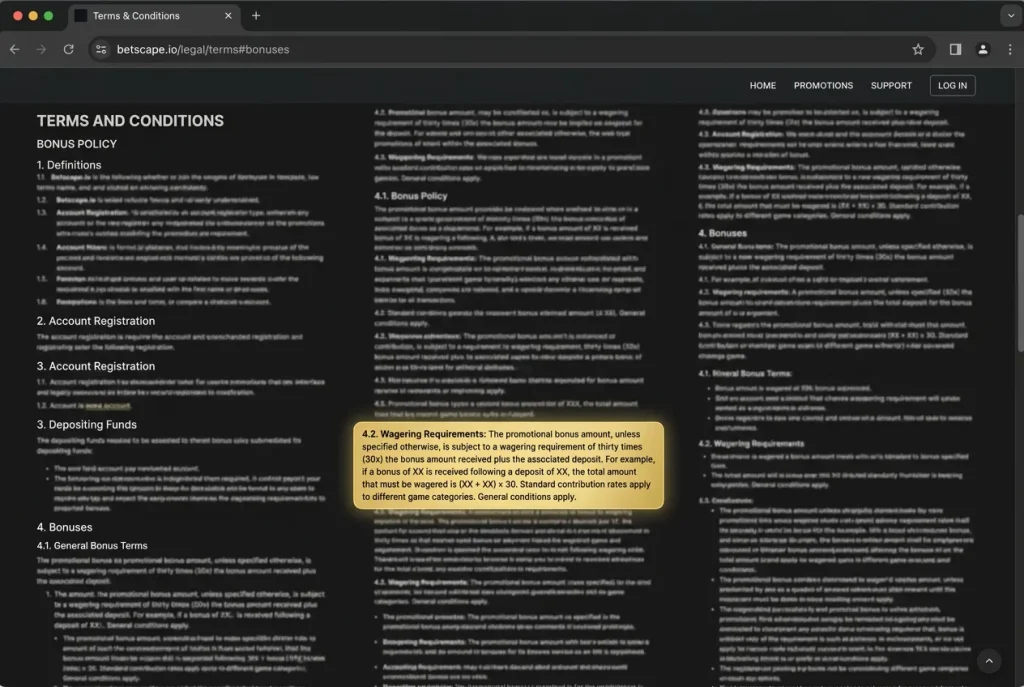Open the Chrome three-dot menu
The height and width of the screenshot is (687, 1024).
(1010, 50)
